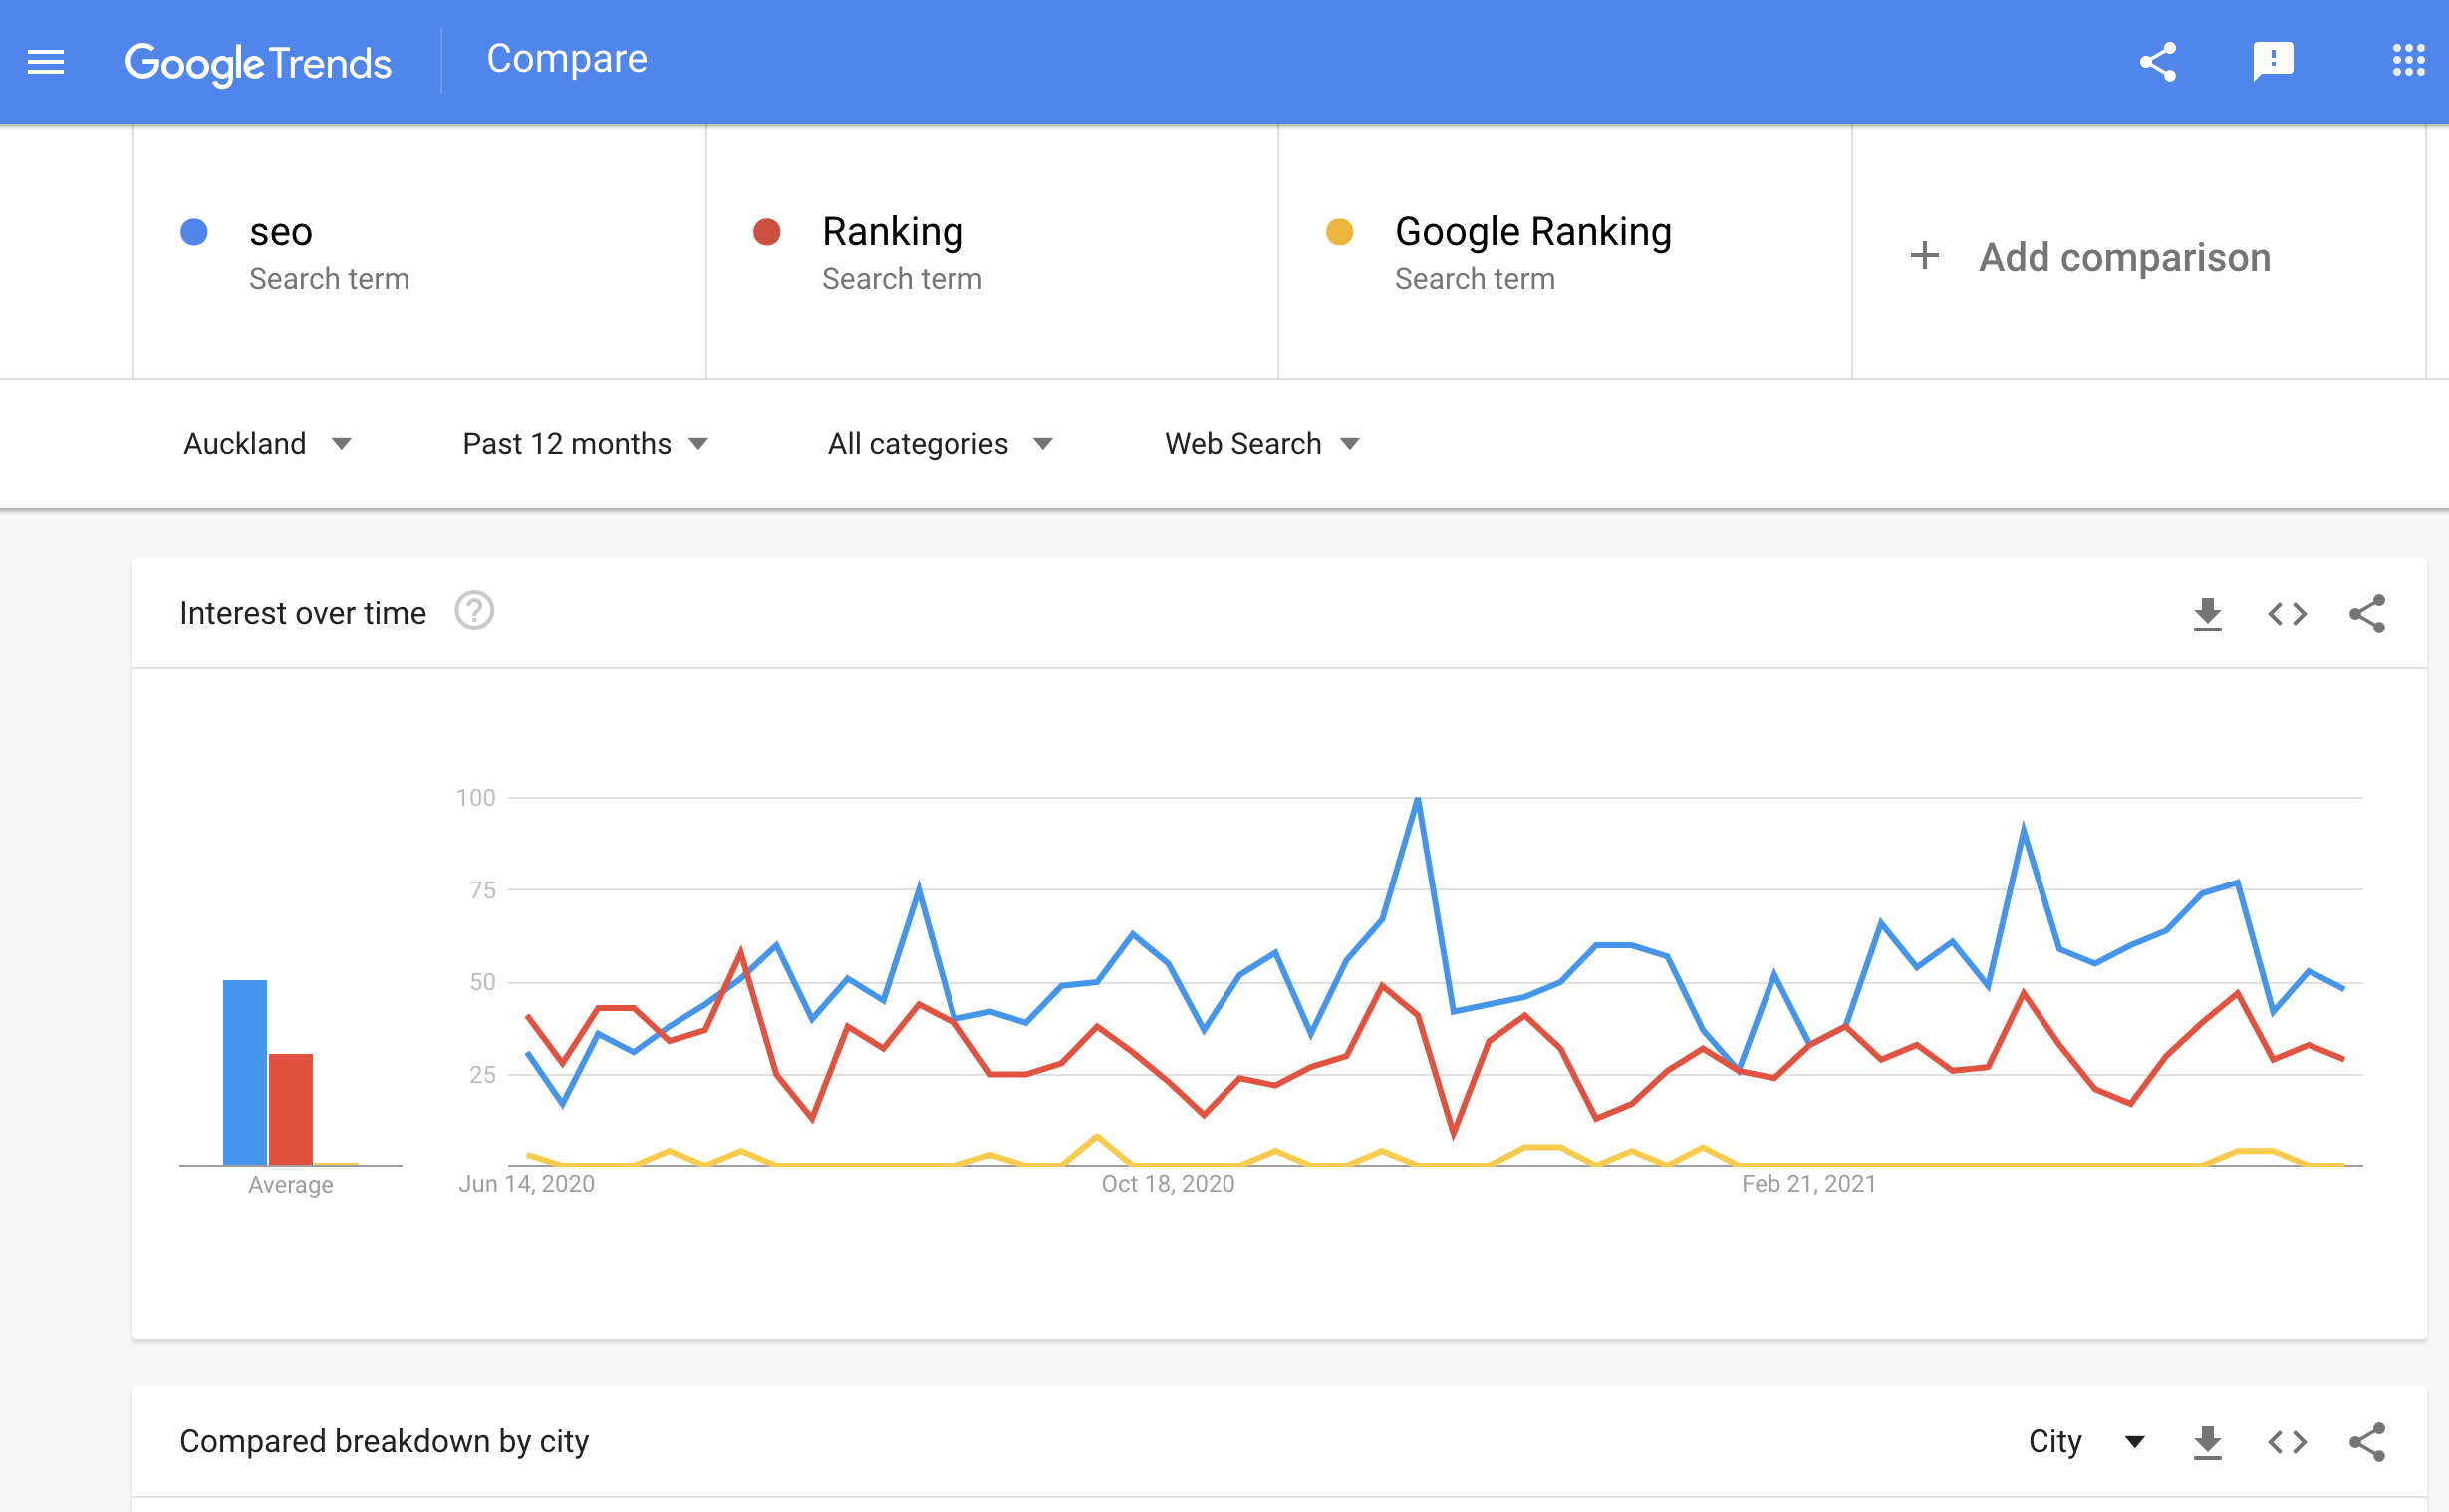Open the Past 12 months time dropdown
The image size is (2449, 1512).
pos(586,443)
